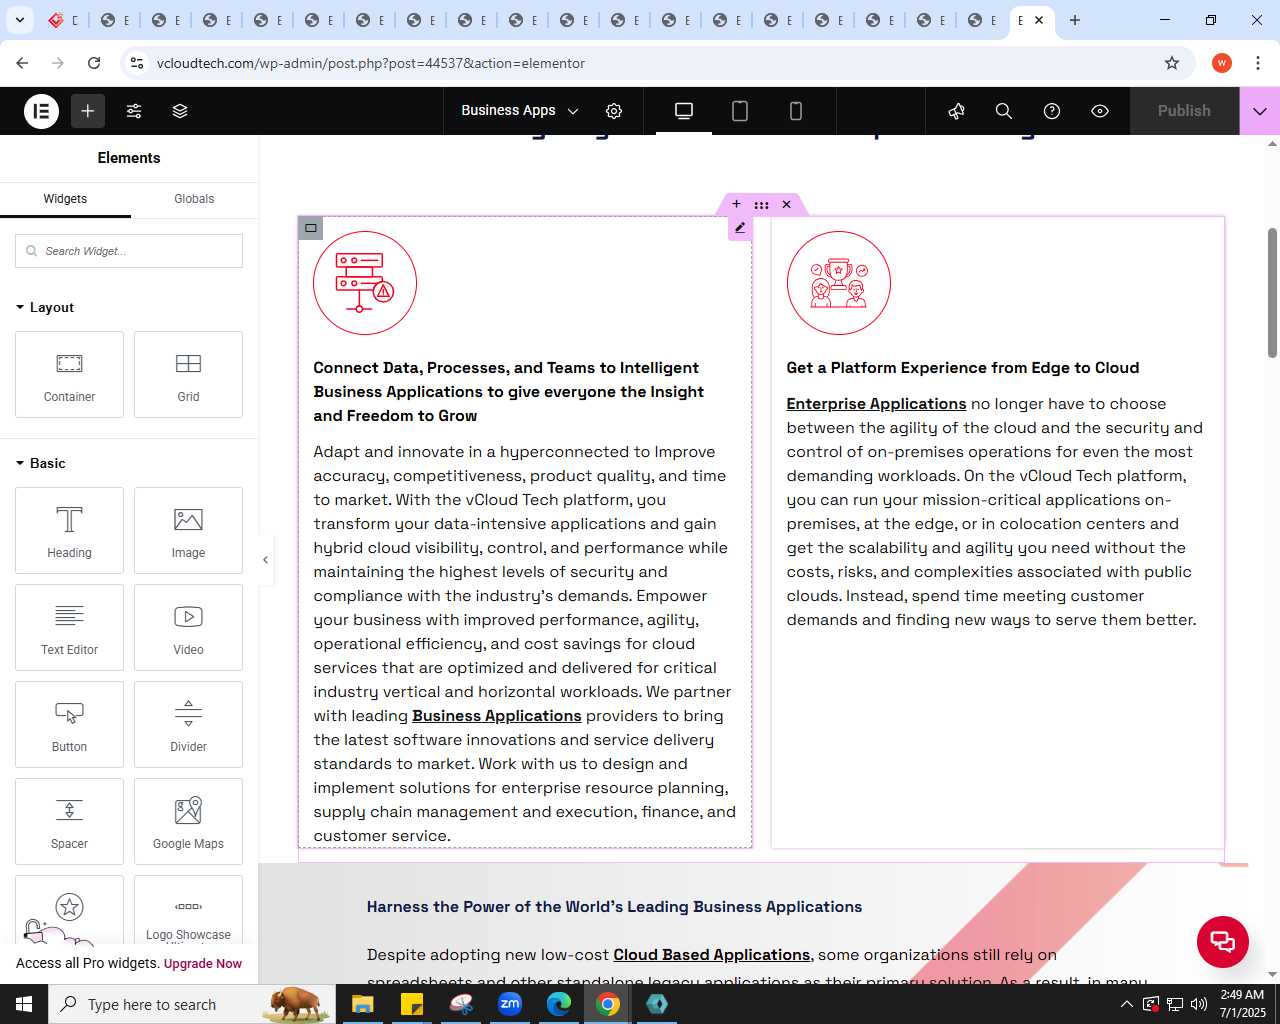The width and height of the screenshot is (1280, 1024).
Task: Click the Add Element plus button
Action: pos(88,111)
